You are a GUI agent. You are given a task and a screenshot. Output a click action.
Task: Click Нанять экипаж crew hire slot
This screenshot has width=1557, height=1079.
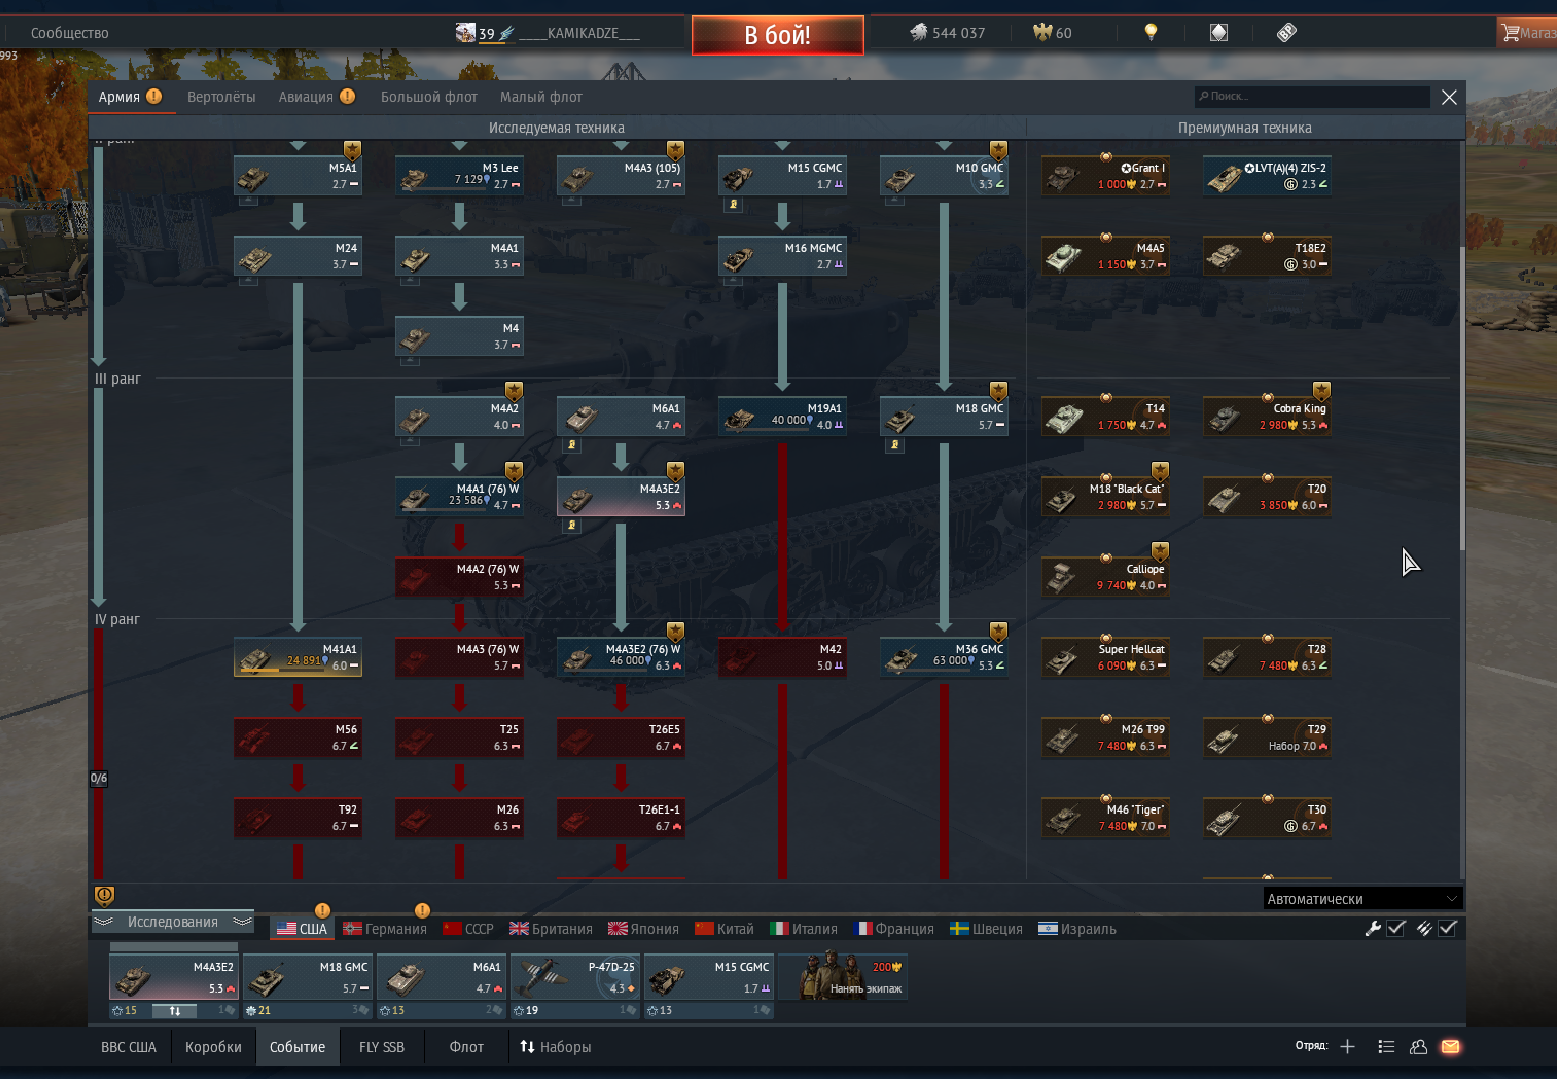[x=843, y=977]
